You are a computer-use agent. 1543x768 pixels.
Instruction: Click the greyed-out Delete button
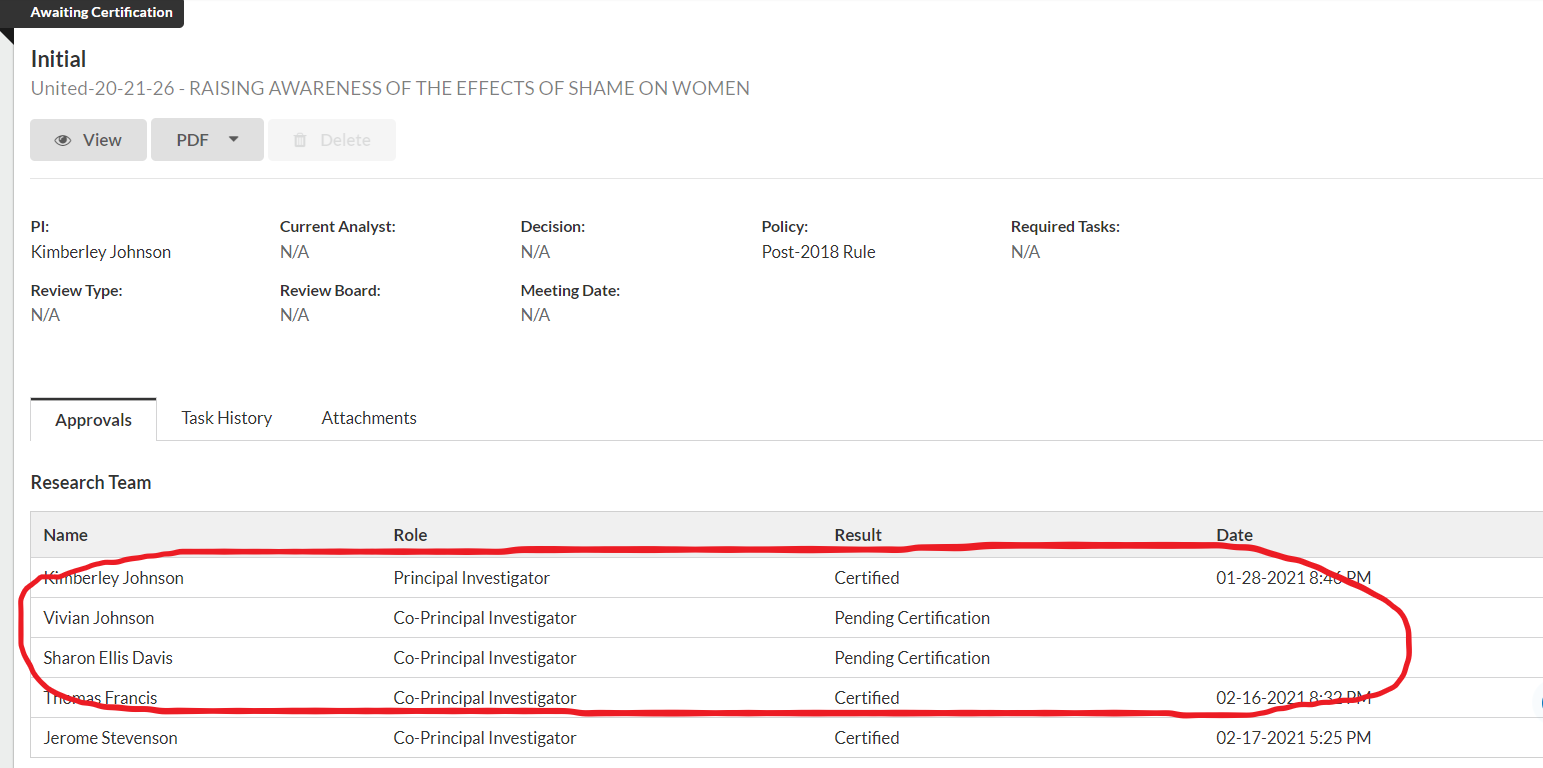[332, 140]
